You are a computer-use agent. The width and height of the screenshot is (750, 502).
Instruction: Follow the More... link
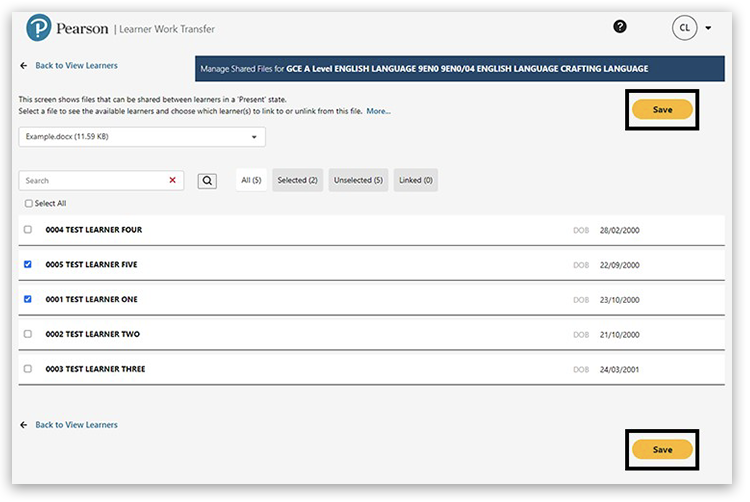[378, 111]
